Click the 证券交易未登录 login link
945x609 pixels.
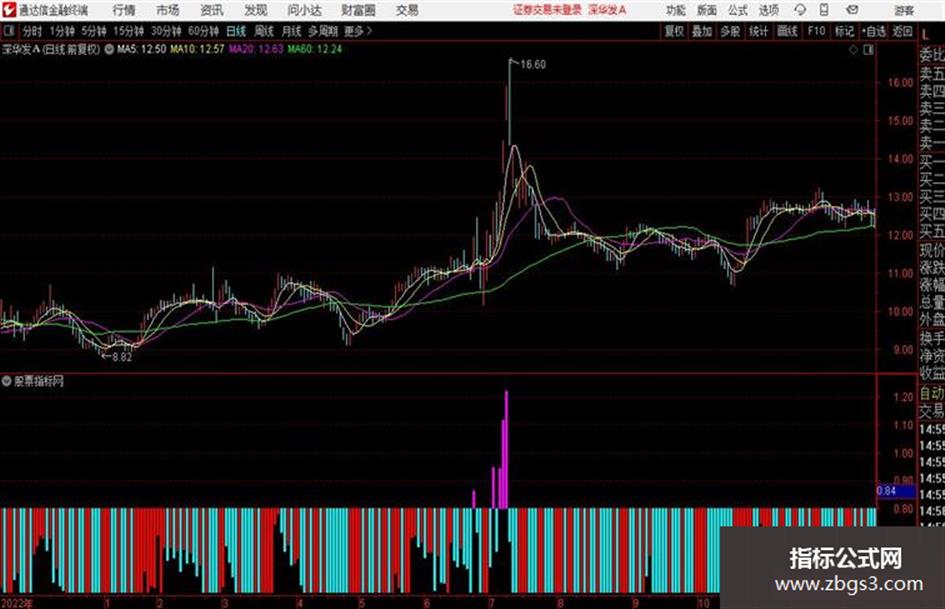point(547,10)
